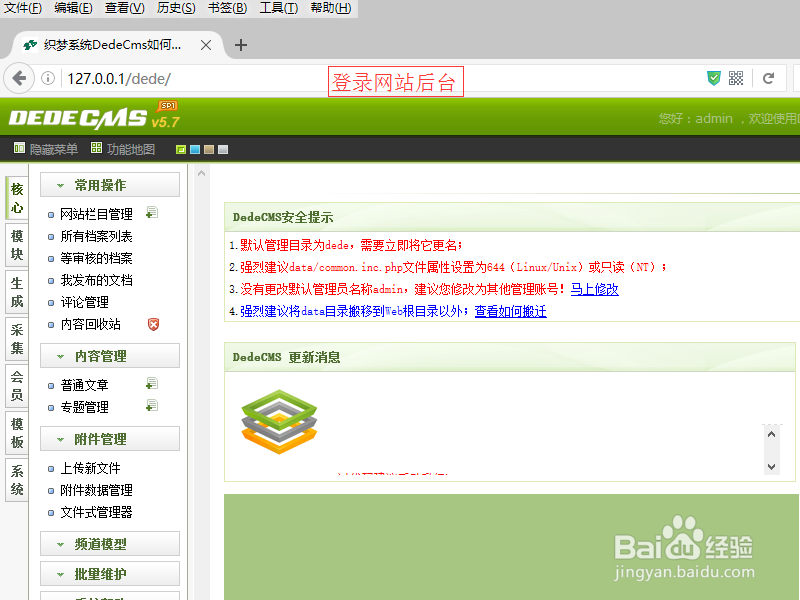Image resolution: width=800 pixels, height=600 pixels.
Task: Open the 帮助(H) menu
Action: tap(331, 8)
